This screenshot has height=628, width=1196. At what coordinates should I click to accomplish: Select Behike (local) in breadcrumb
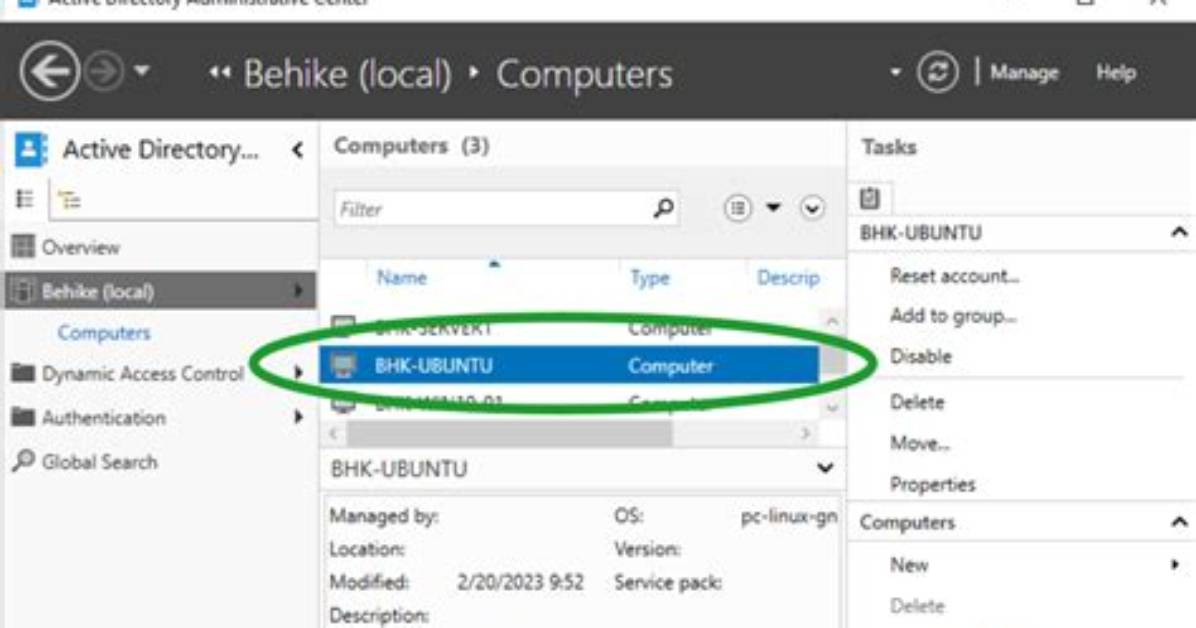(x=347, y=74)
